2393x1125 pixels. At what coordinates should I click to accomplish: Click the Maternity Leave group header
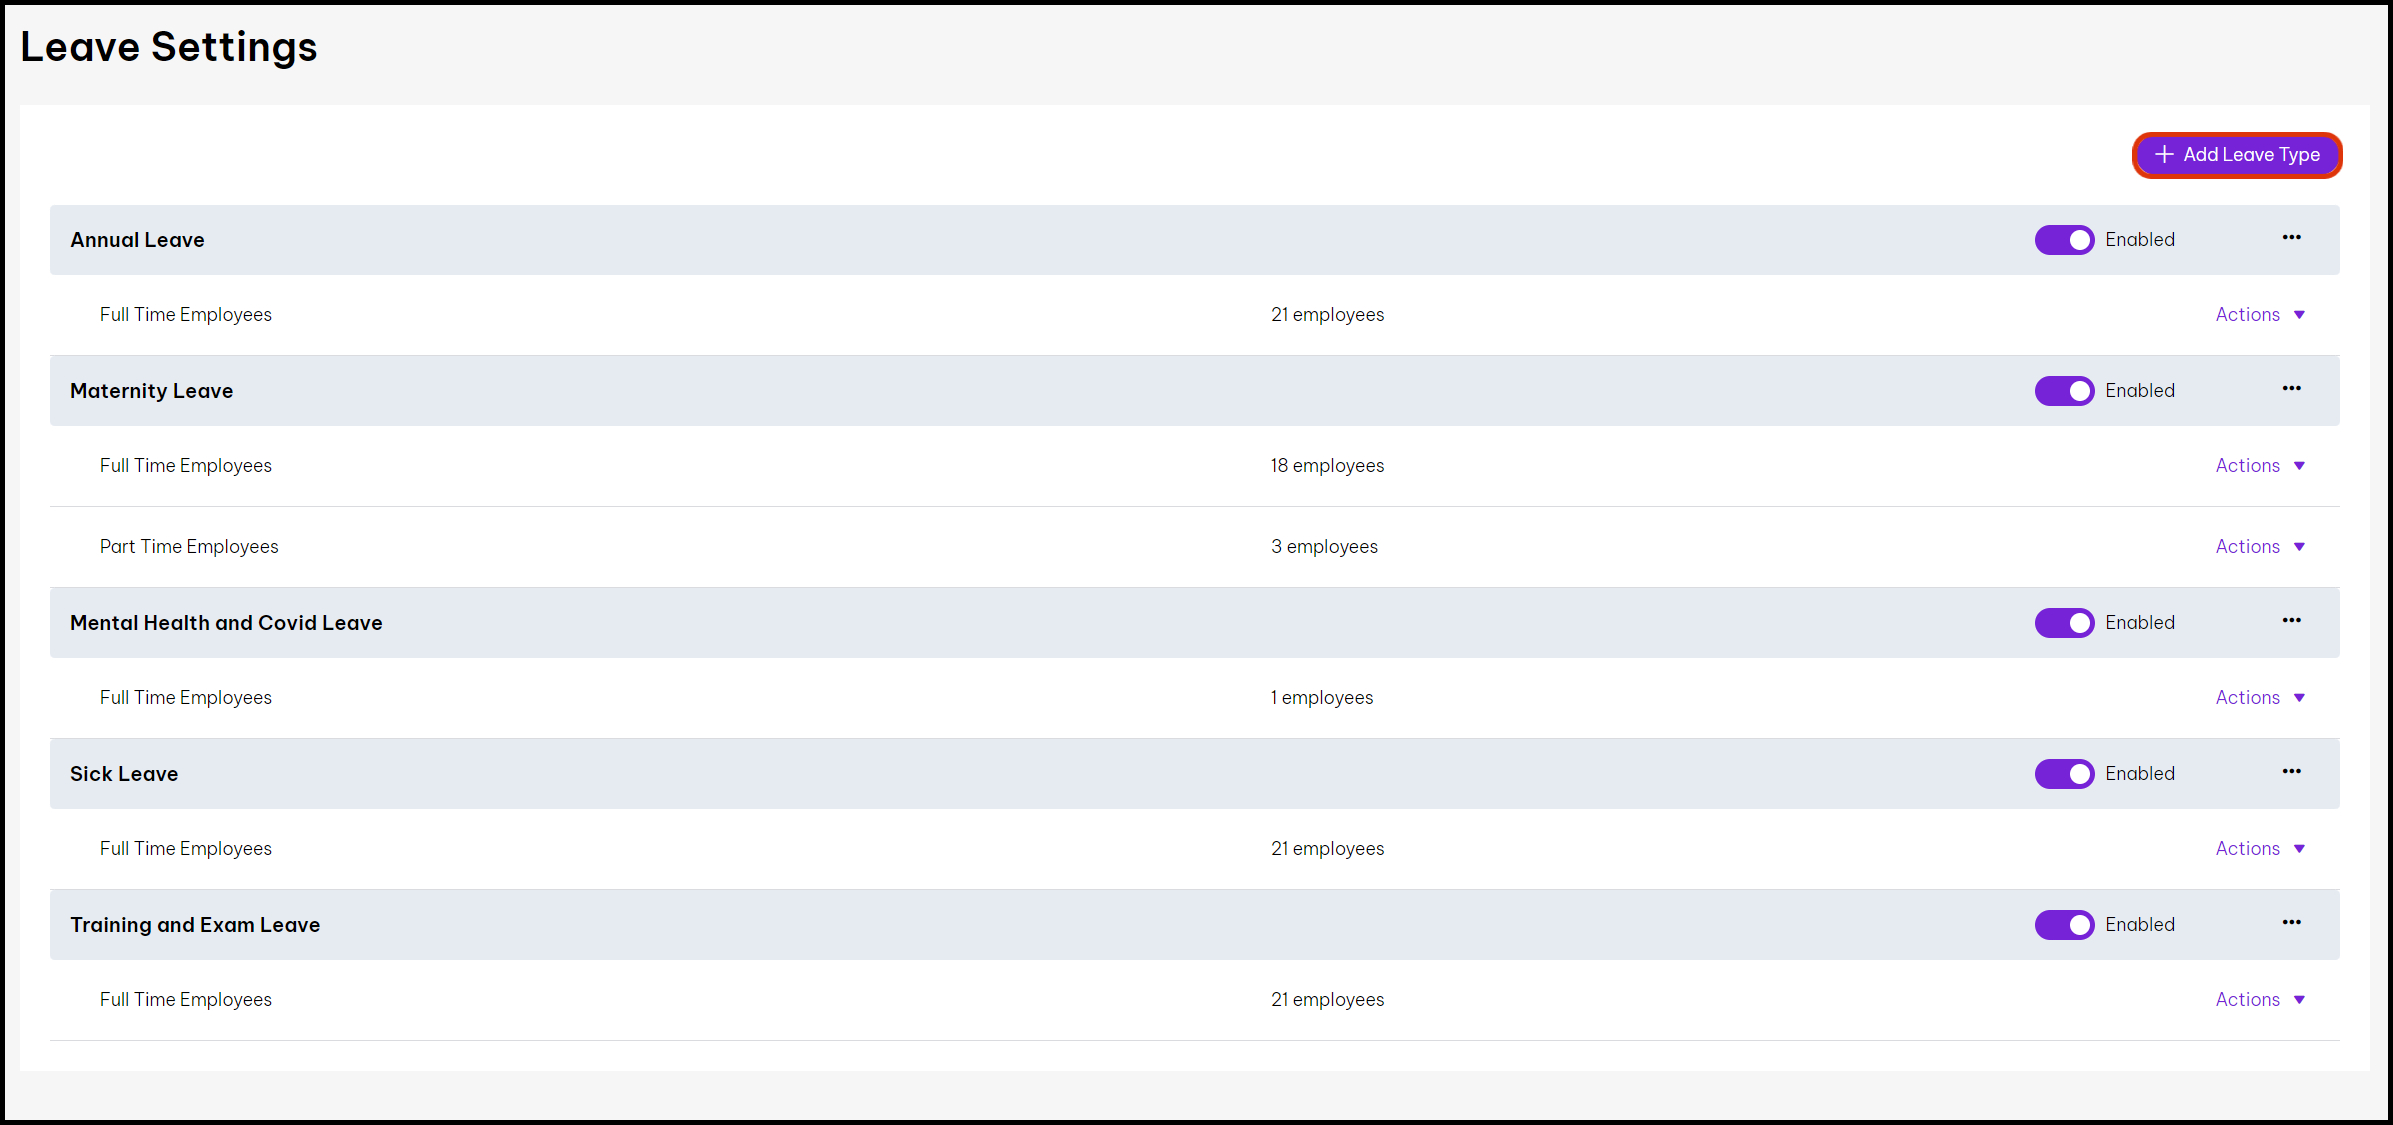point(152,391)
